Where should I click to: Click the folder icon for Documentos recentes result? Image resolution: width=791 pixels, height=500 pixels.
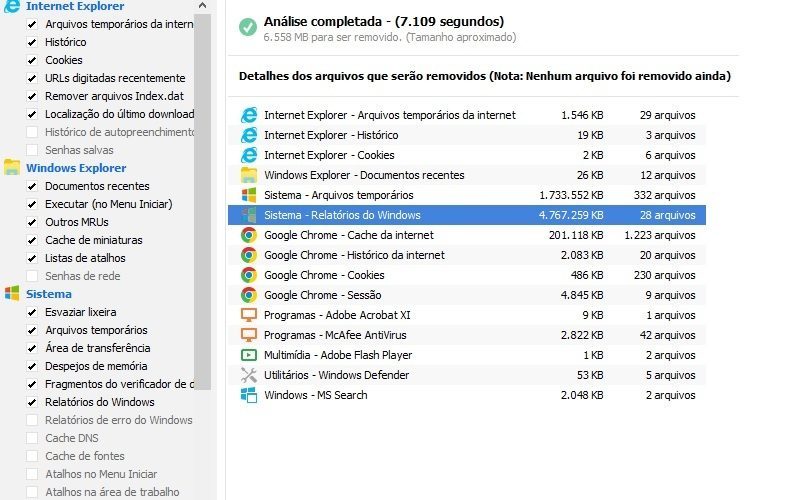pyautogui.click(x=249, y=175)
